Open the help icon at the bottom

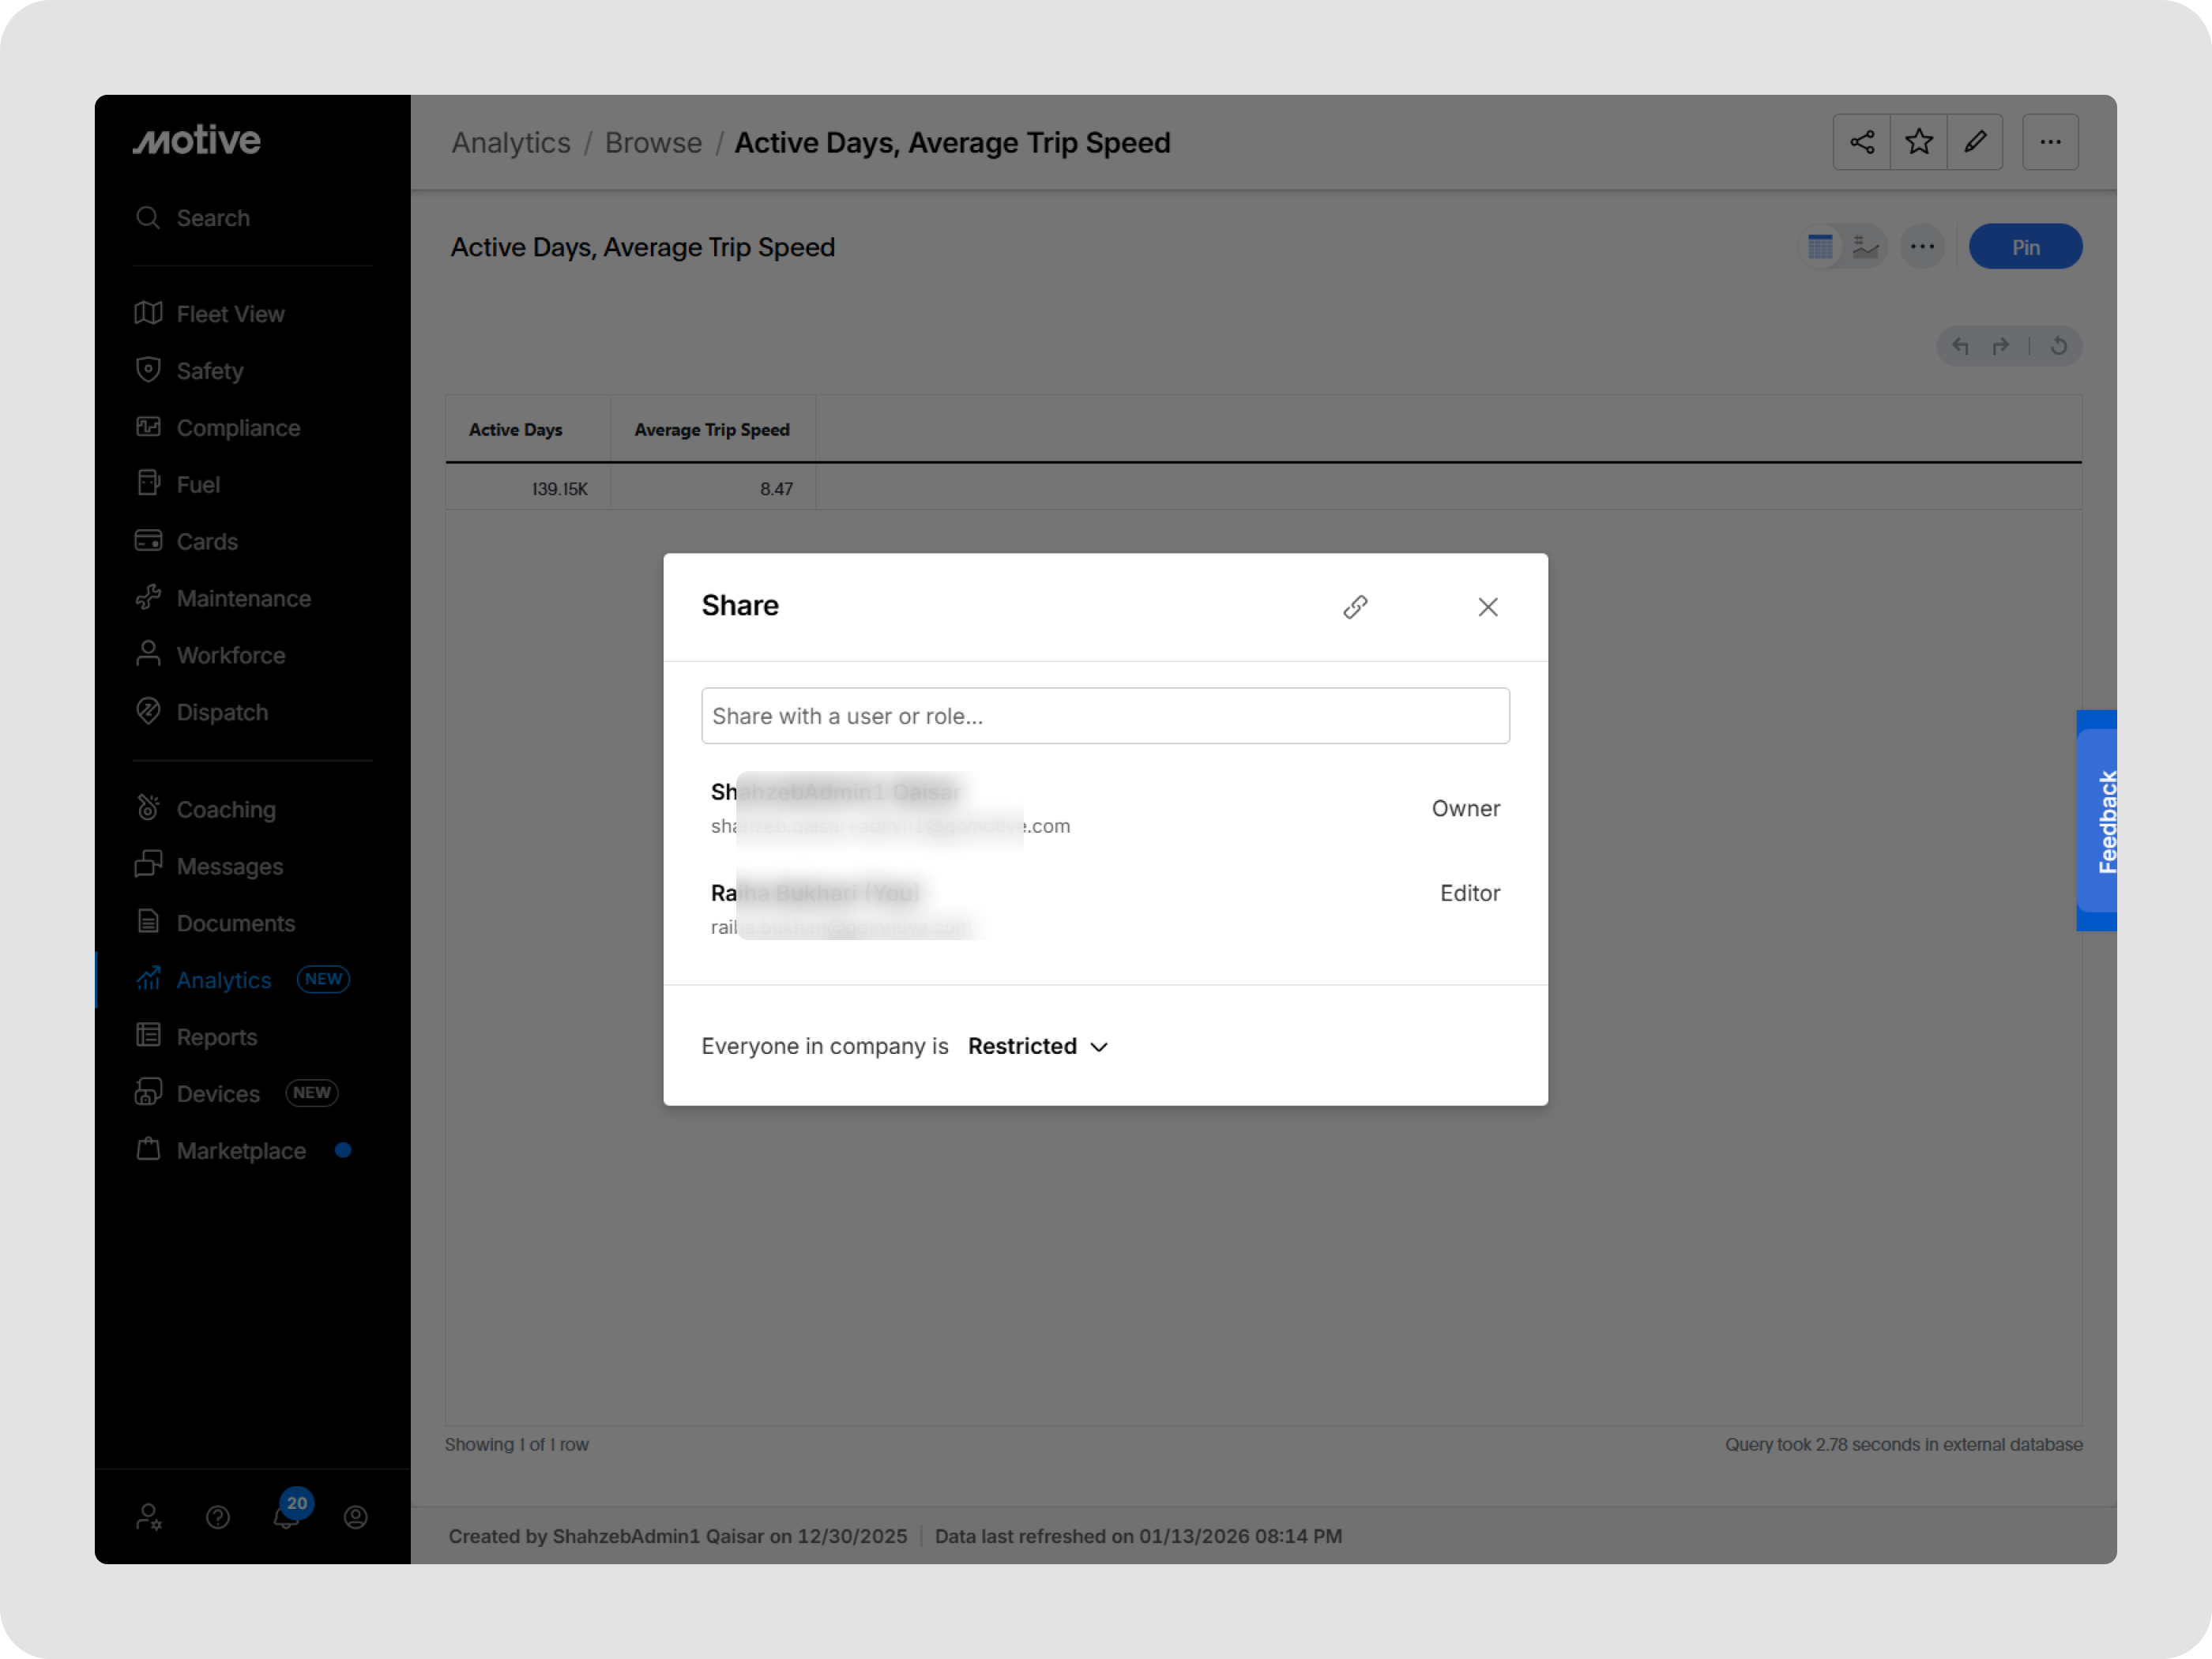click(218, 1517)
